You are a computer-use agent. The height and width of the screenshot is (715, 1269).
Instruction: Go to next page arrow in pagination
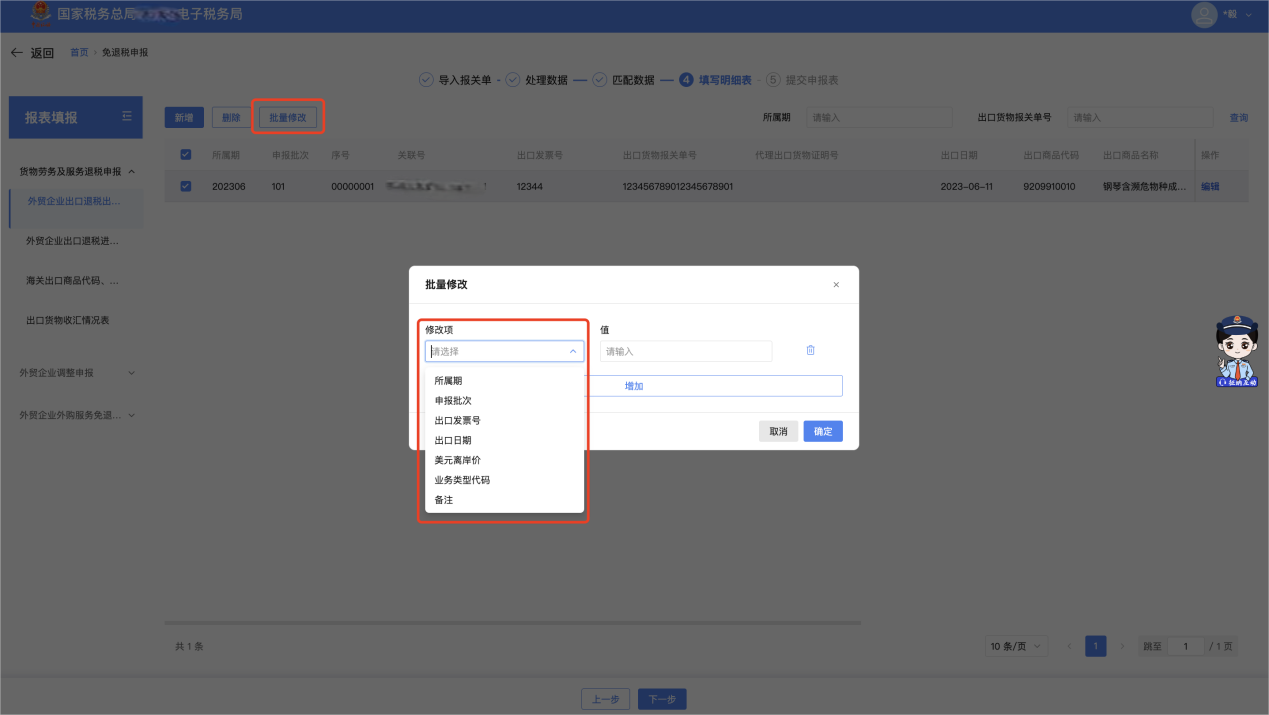1122,647
